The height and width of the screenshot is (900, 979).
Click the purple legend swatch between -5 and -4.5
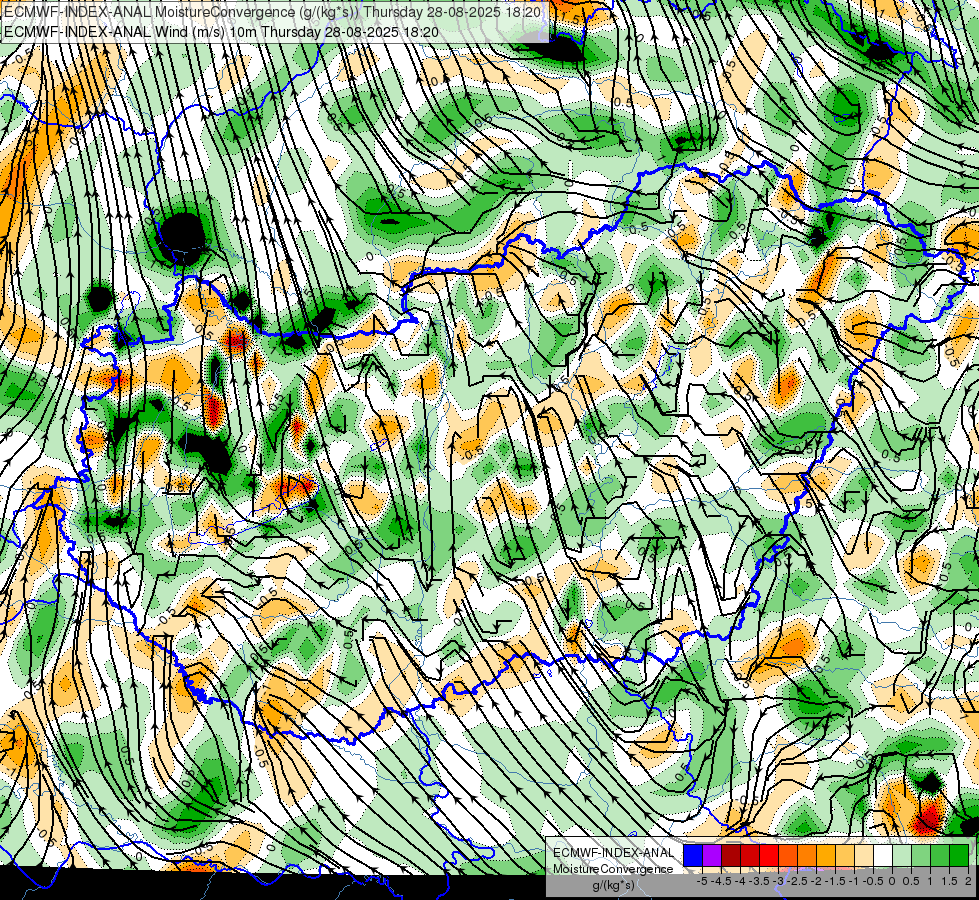coord(712,856)
